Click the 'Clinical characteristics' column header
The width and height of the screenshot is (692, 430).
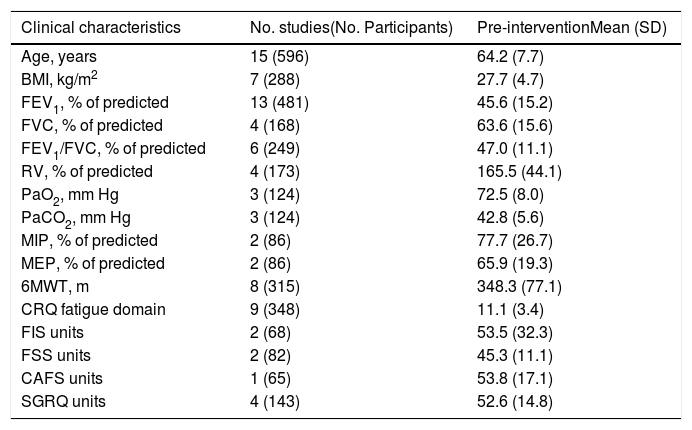101,26
